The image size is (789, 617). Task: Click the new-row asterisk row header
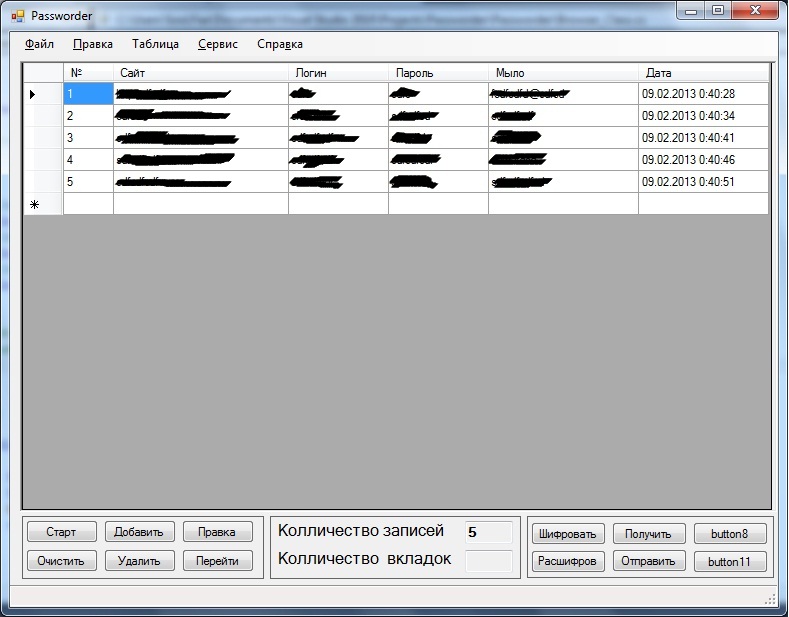click(x=43, y=204)
